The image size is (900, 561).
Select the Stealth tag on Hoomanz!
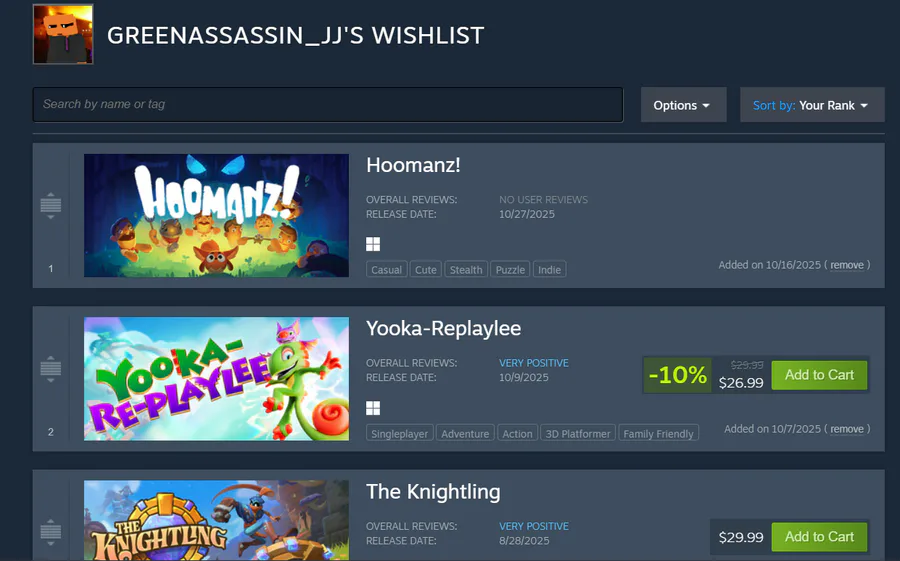coord(466,269)
